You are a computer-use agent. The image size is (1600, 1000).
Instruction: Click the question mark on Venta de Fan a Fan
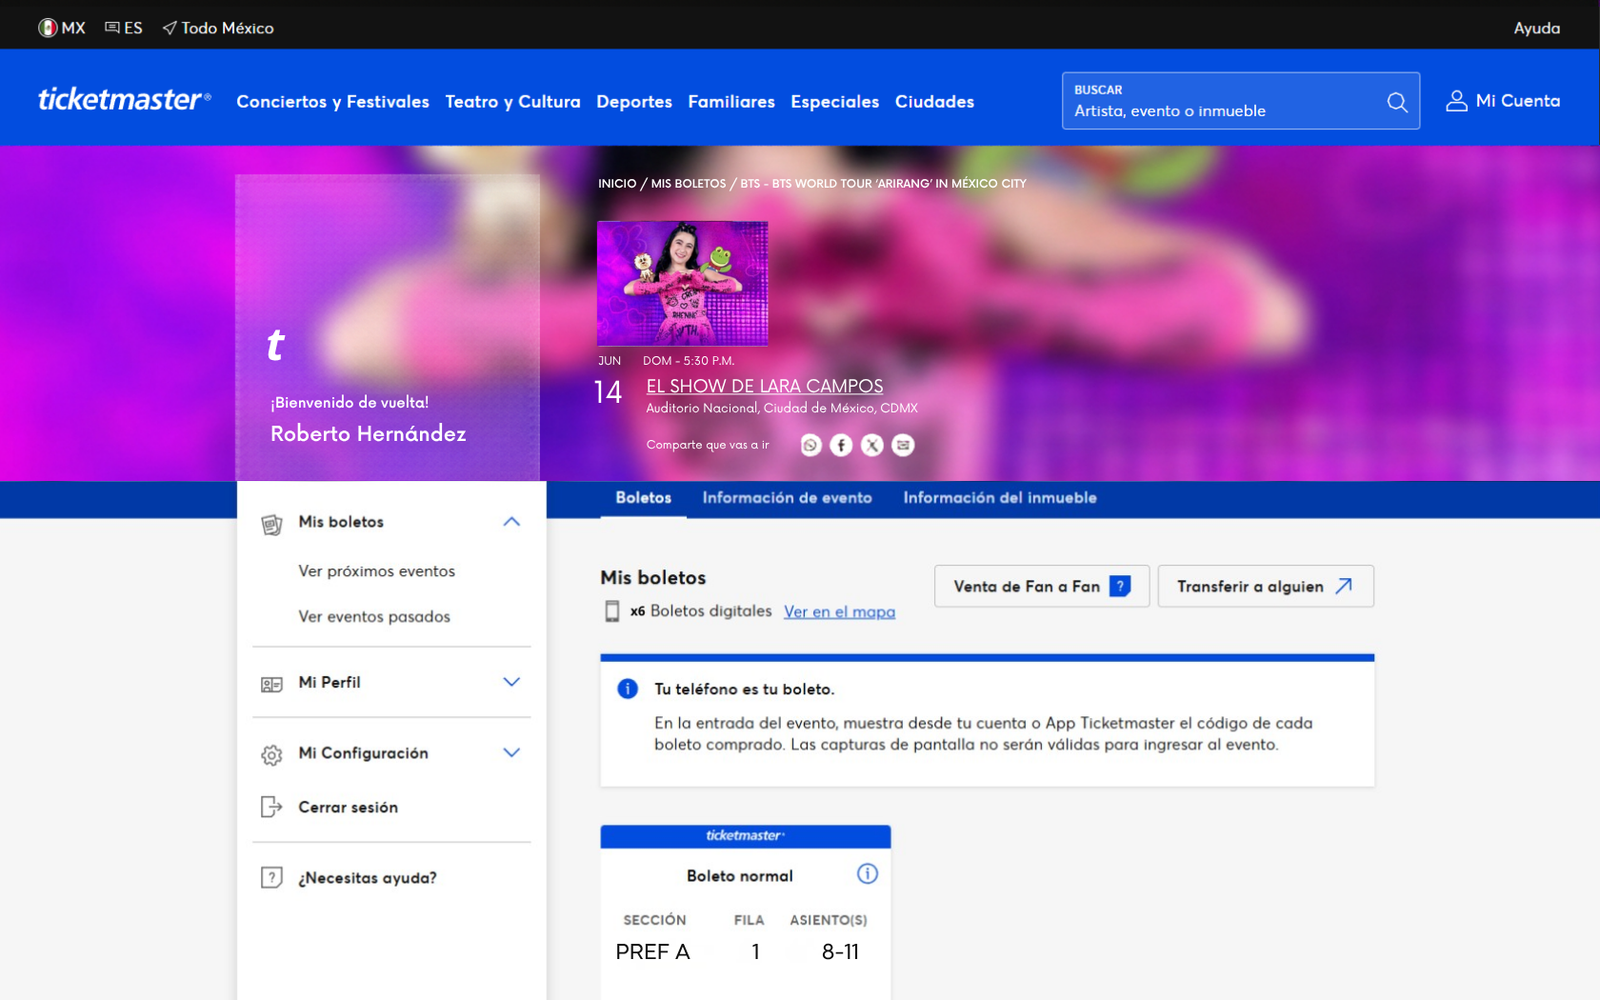[1120, 587]
